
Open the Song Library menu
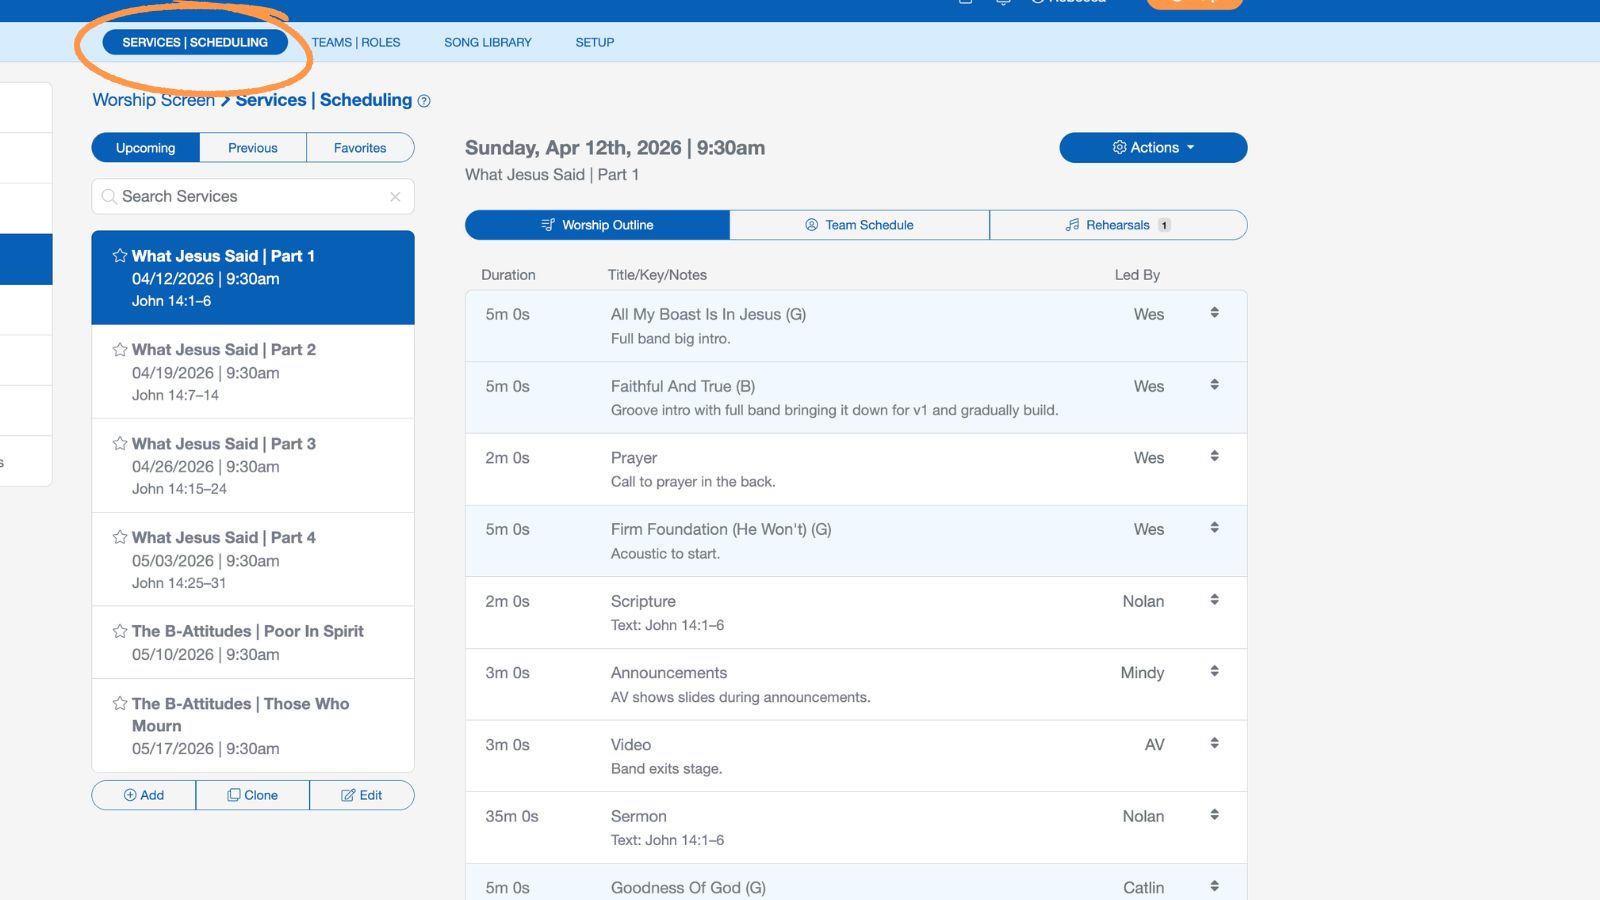pos(487,42)
